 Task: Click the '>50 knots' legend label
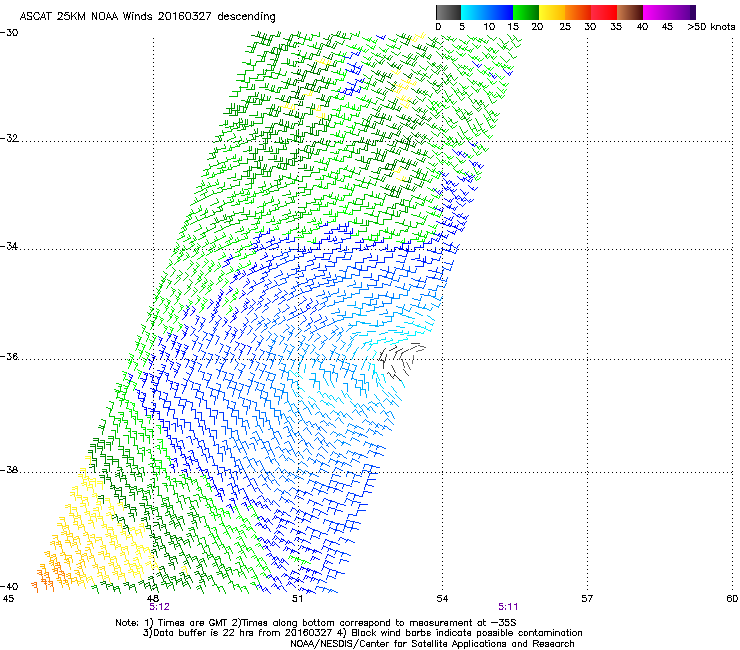(711, 27)
